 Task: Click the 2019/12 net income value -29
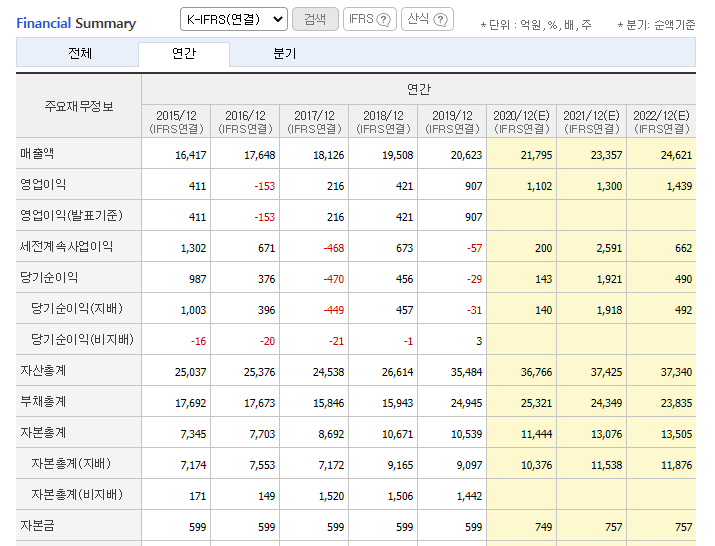(x=474, y=279)
